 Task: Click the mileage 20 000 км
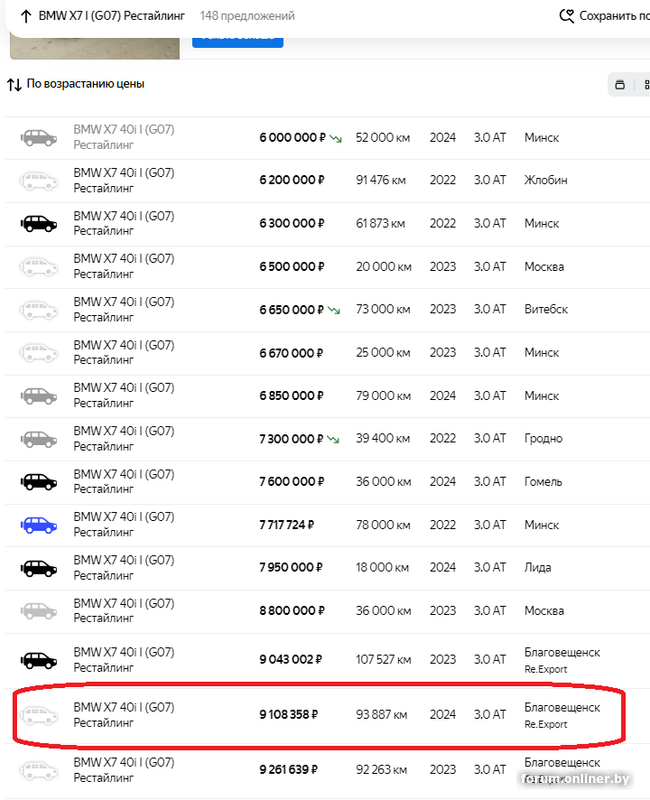(384, 267)
